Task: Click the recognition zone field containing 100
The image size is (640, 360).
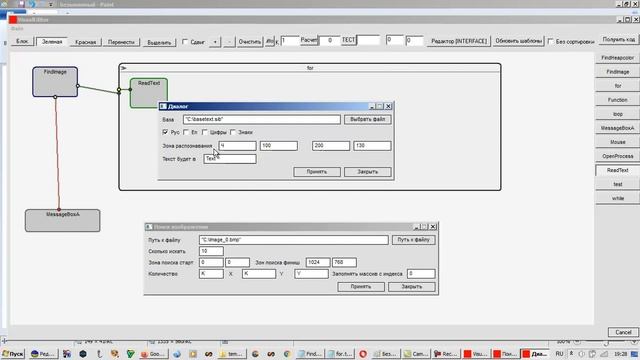Action: [279, 146]
